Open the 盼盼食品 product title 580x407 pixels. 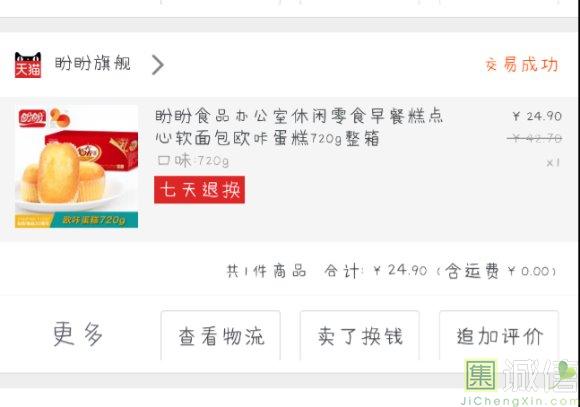tap(299, 127)
